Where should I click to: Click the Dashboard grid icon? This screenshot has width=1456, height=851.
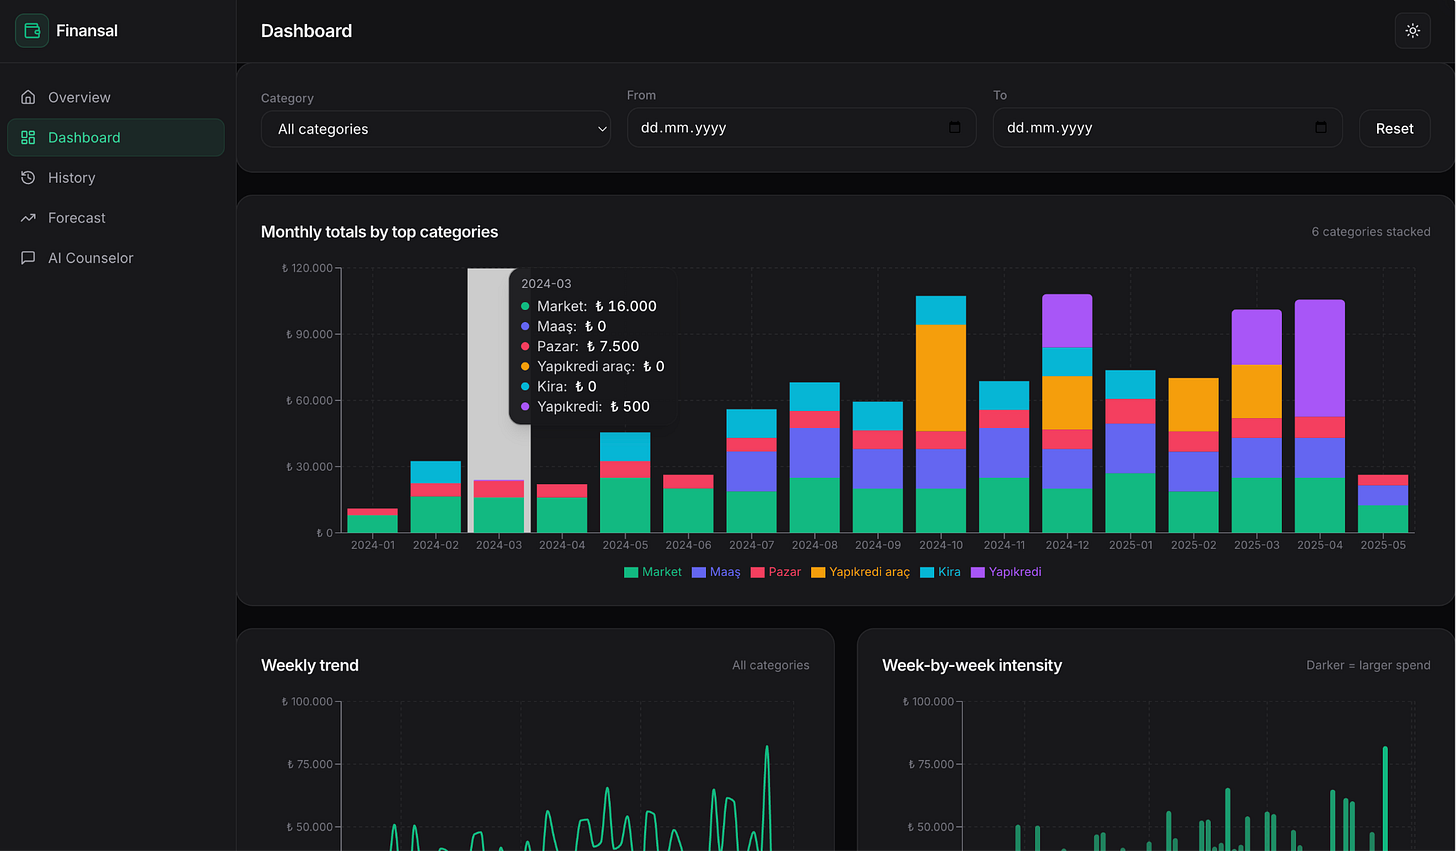pyautogui.click(x=28, y=137)
